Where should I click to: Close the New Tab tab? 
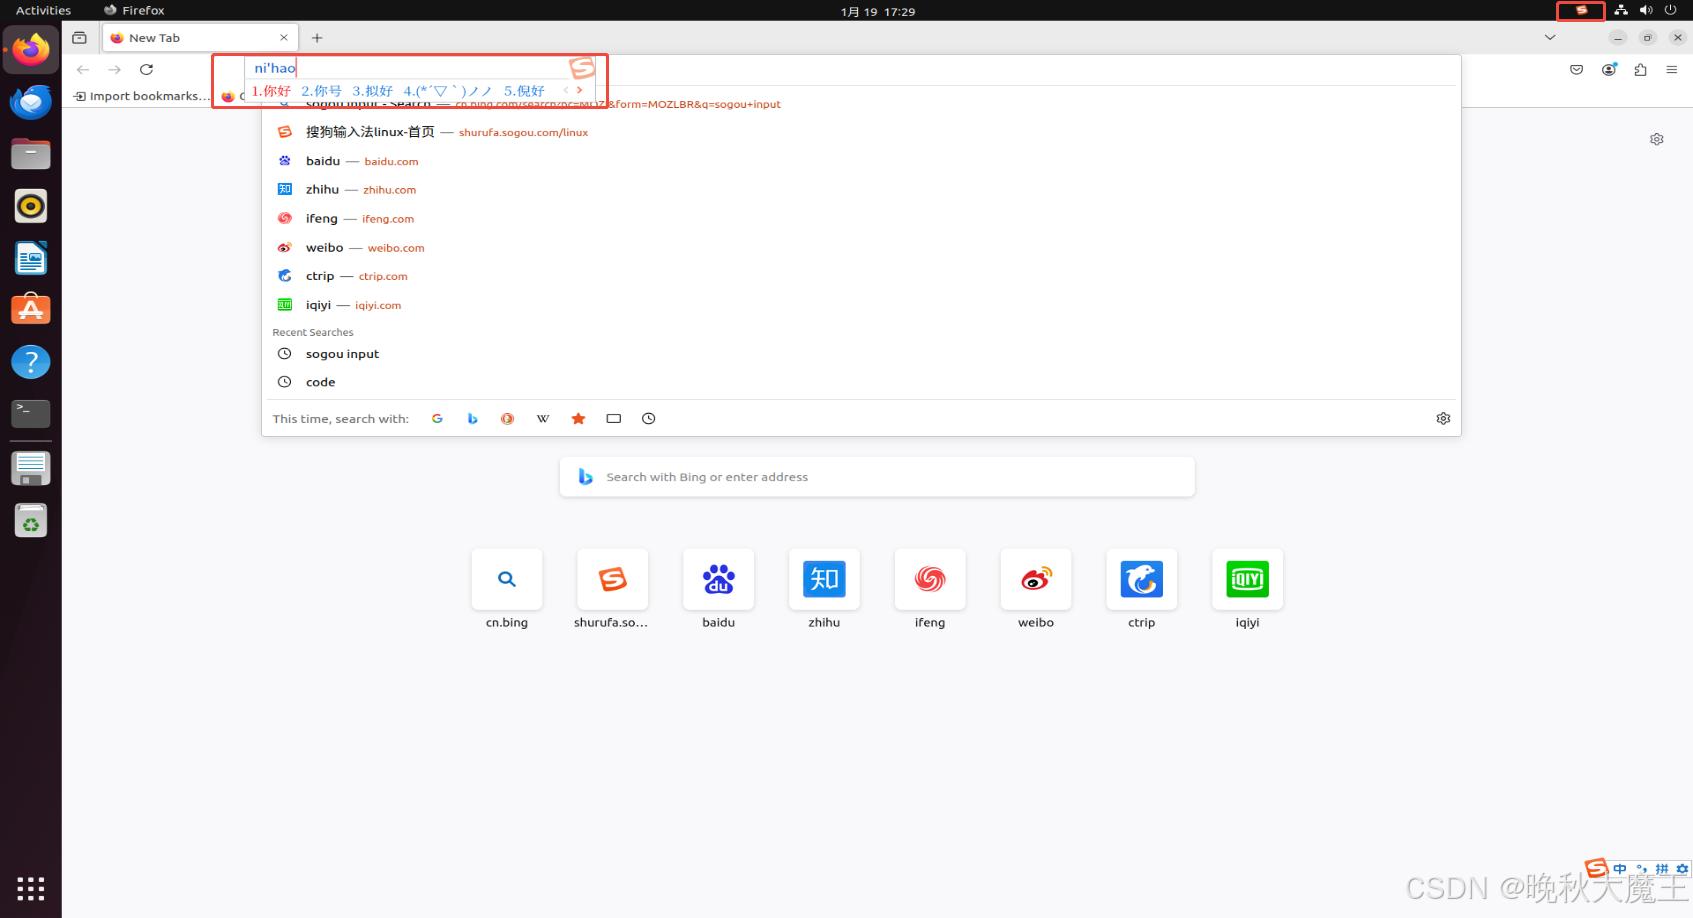point(284,38)
